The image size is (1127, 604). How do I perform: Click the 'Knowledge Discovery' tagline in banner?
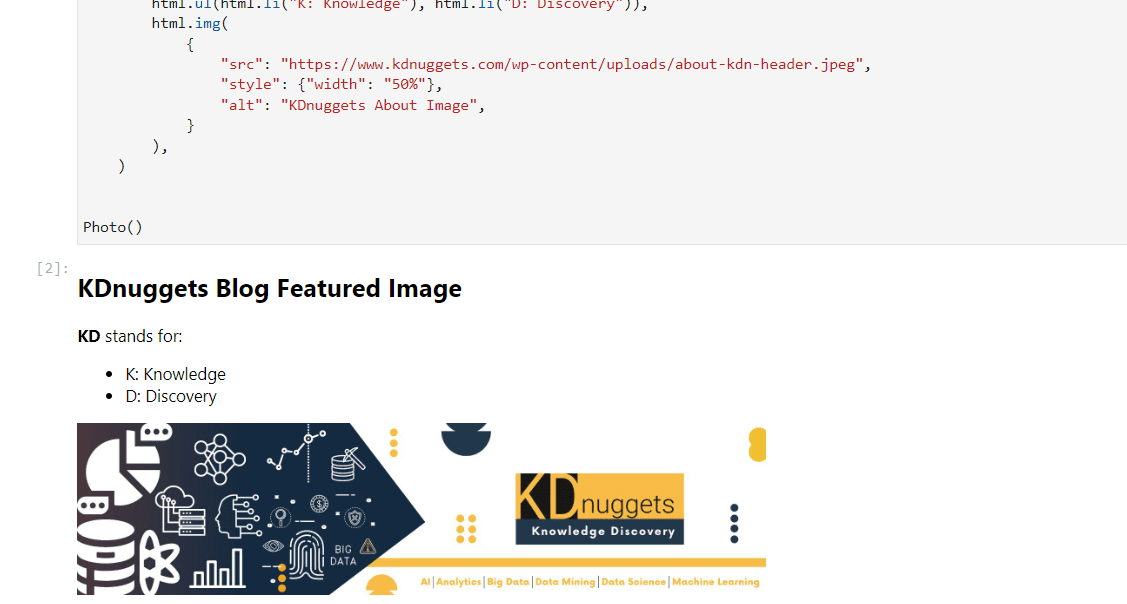(x=603, y=531)
